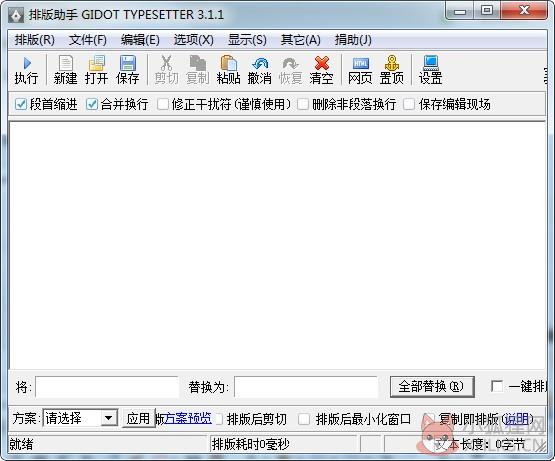This screenshot has width=555, height=461.
Task: Enable 删除非段落换行 checkbox
Action: coord(303,104)
